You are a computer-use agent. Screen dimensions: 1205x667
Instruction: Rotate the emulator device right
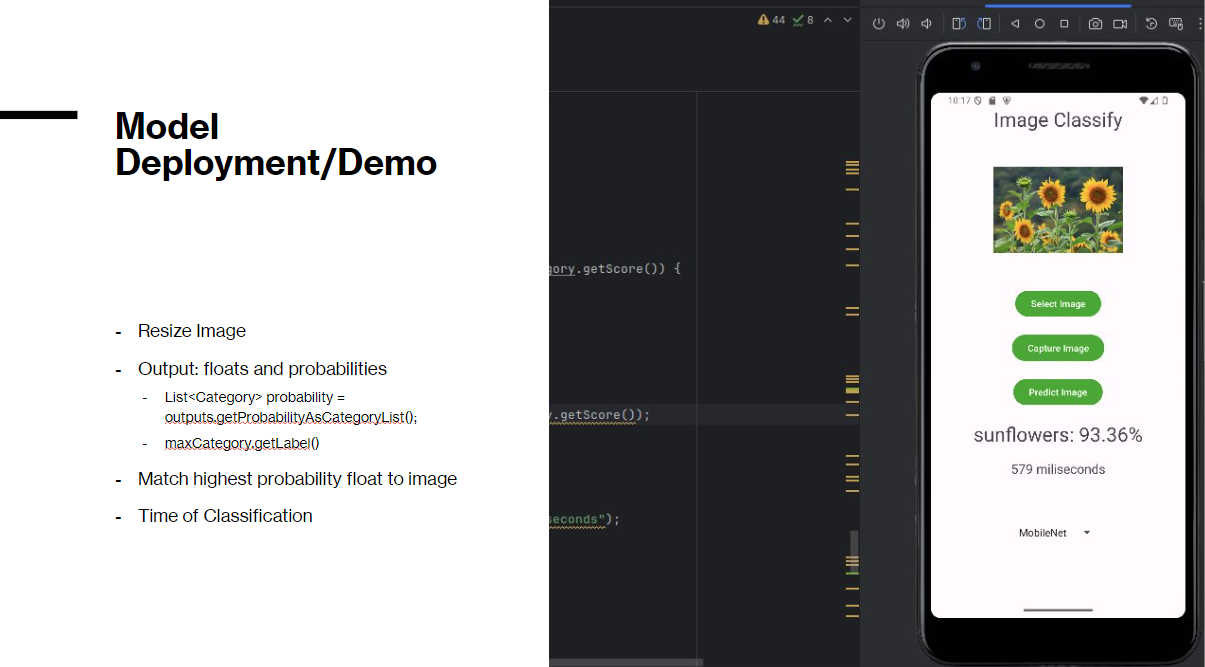pos(984,24)
